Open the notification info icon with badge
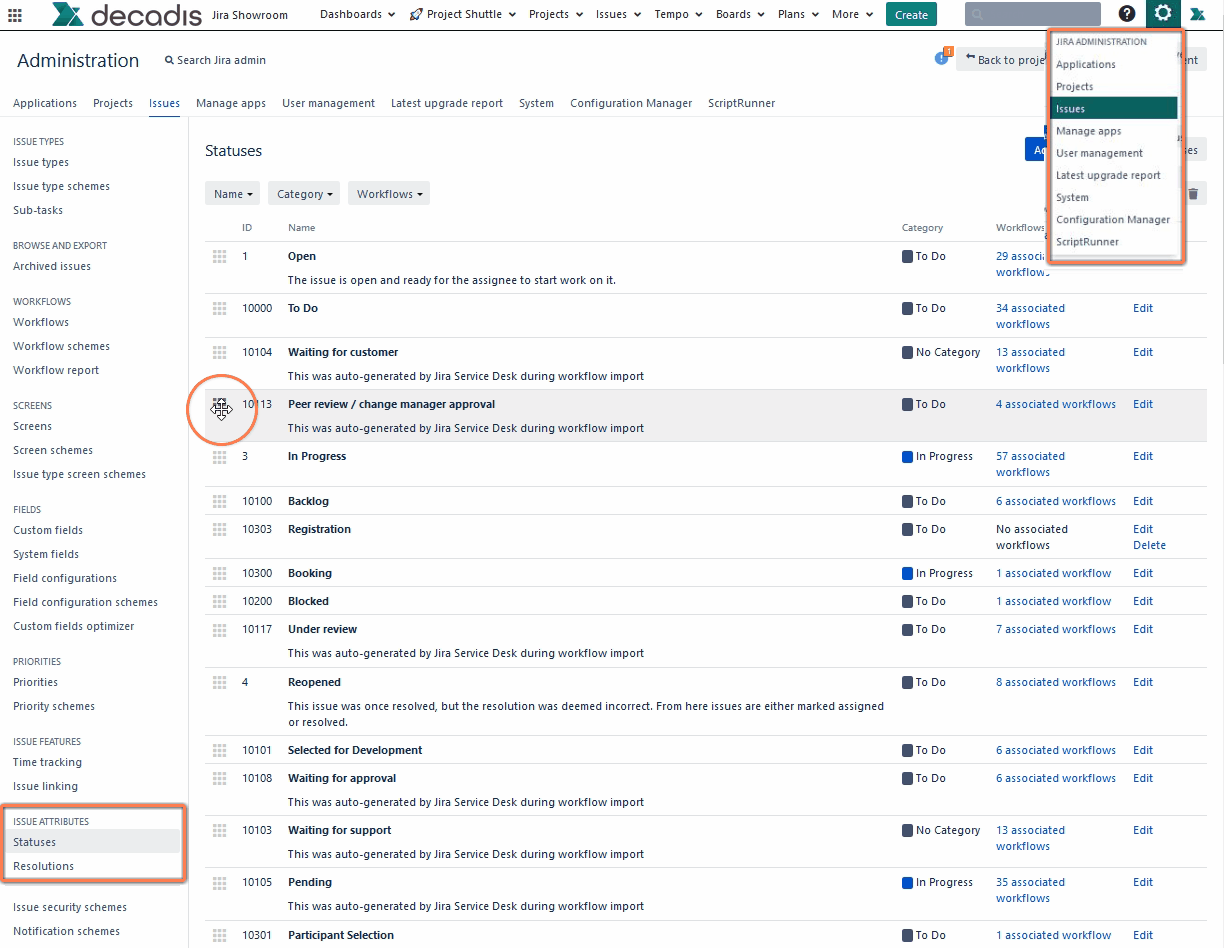Screen dimensions: 1224x948 [x=941, y=58]
